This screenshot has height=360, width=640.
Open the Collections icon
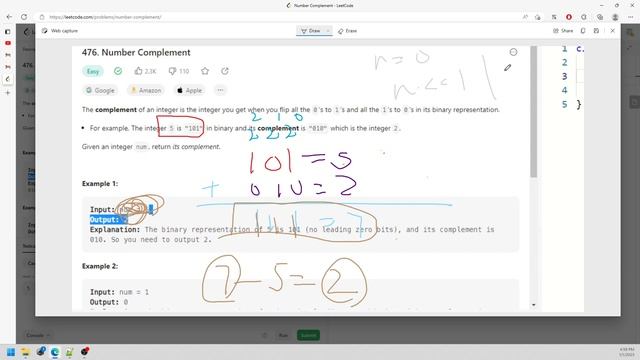(x=600, y=17)
